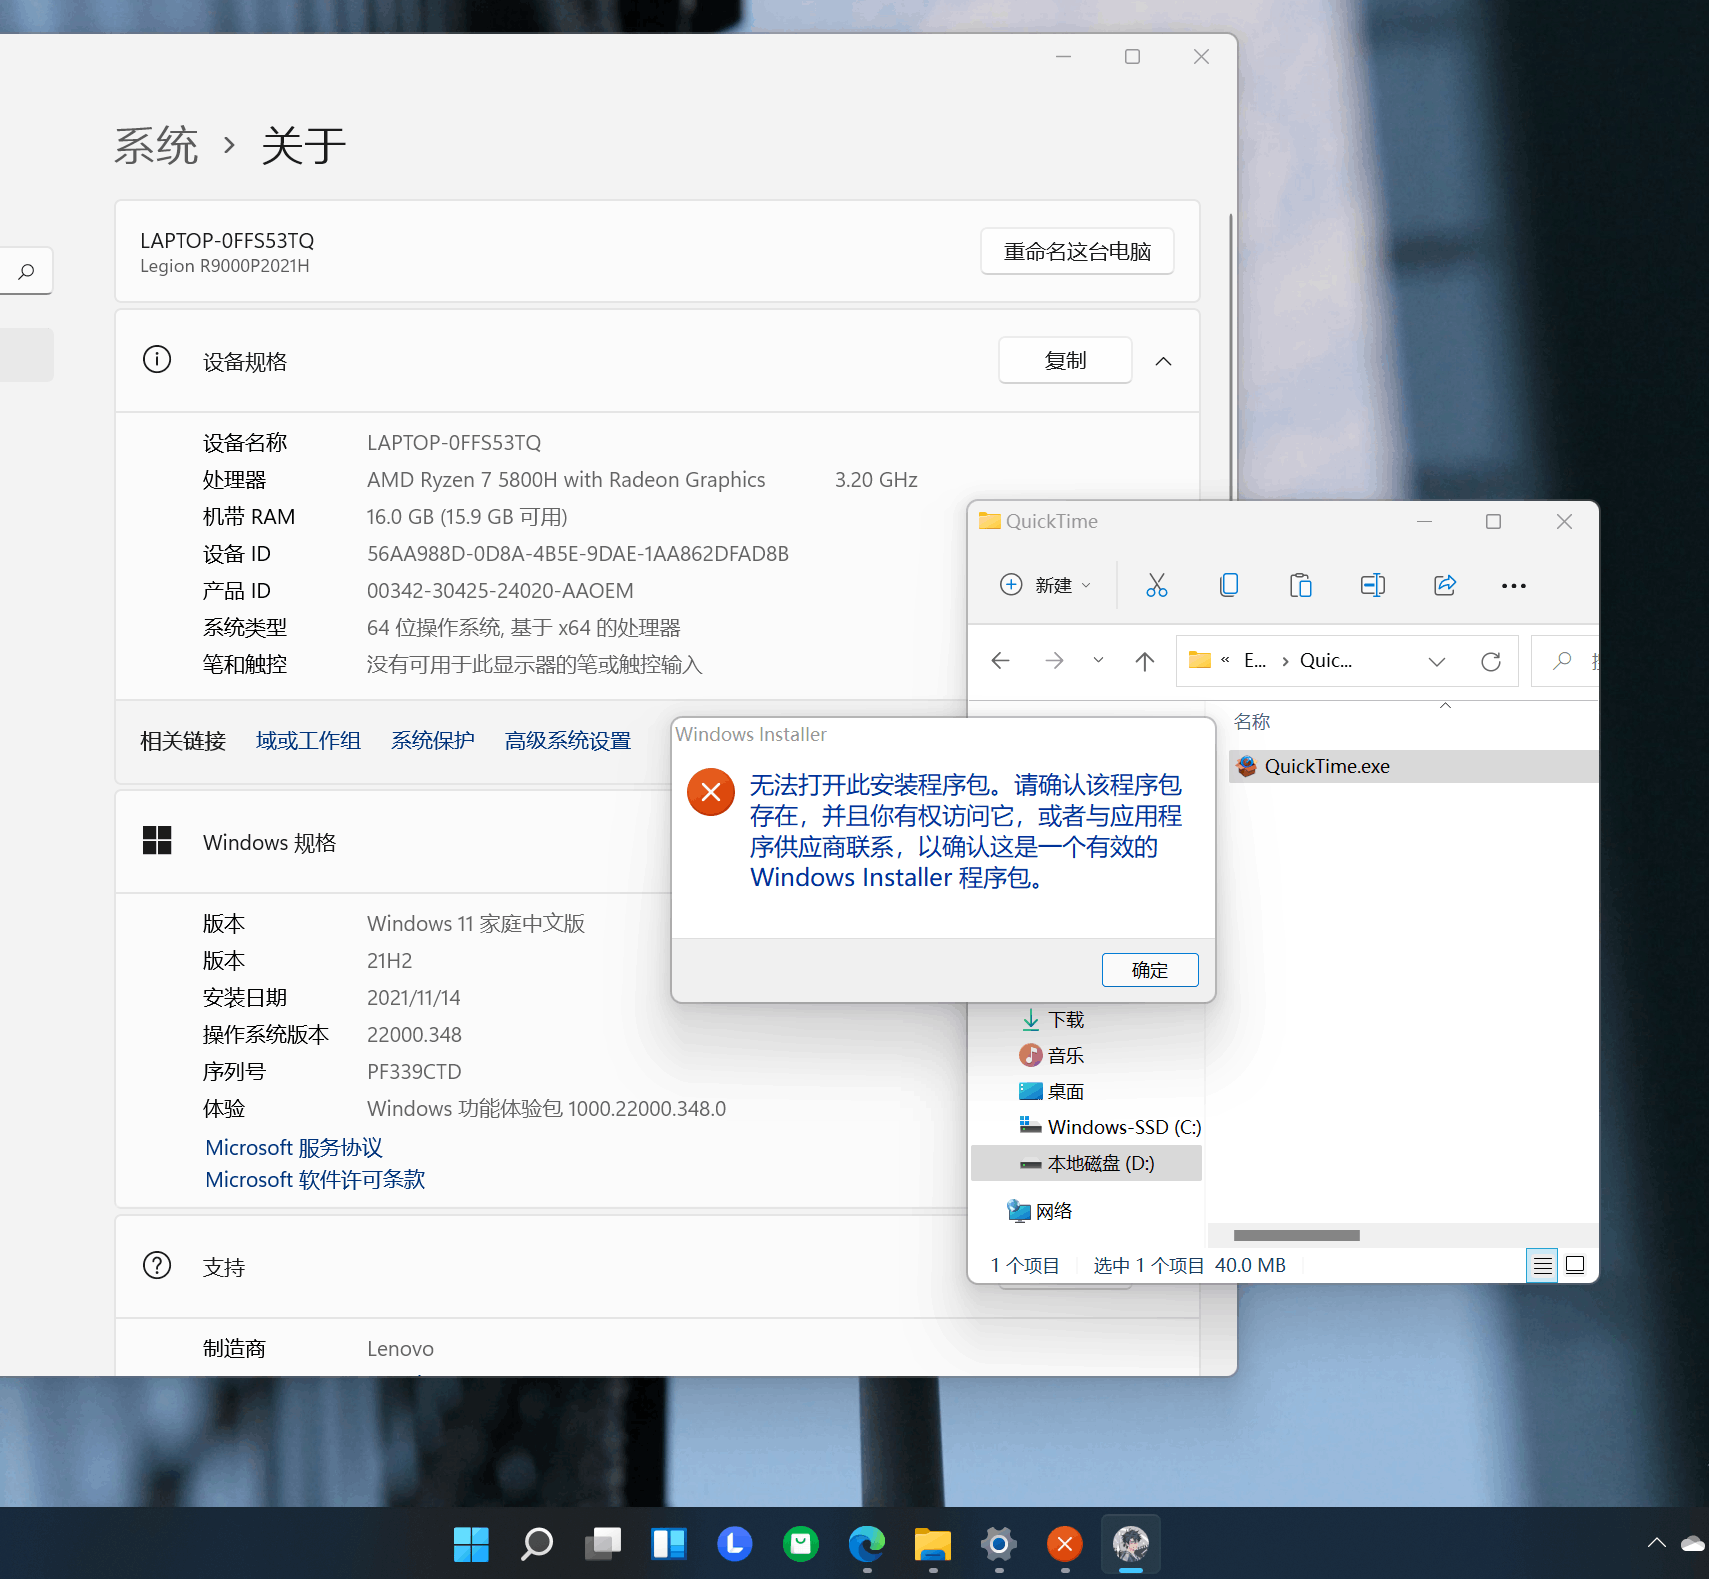This screenshot has height=1579, width=1709.
Task: Click the copy icon in Explorer toolbar
Action: (1229, 585)
